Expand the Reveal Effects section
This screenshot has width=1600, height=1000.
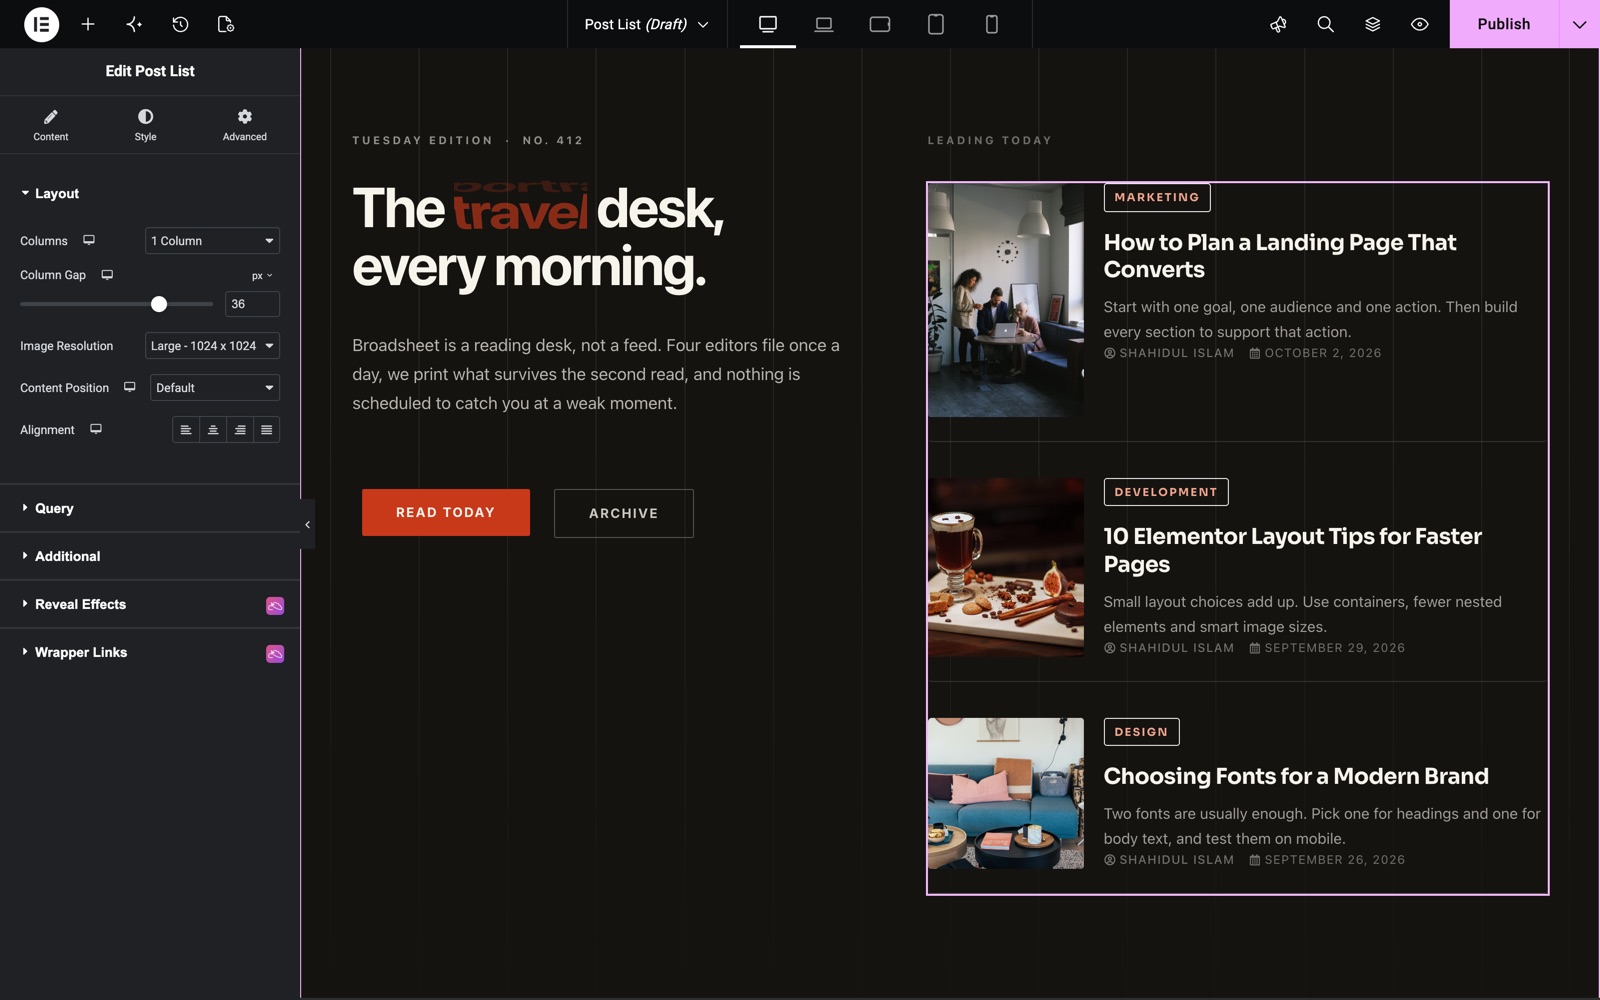pyautogui.click(x=150, y=604)
